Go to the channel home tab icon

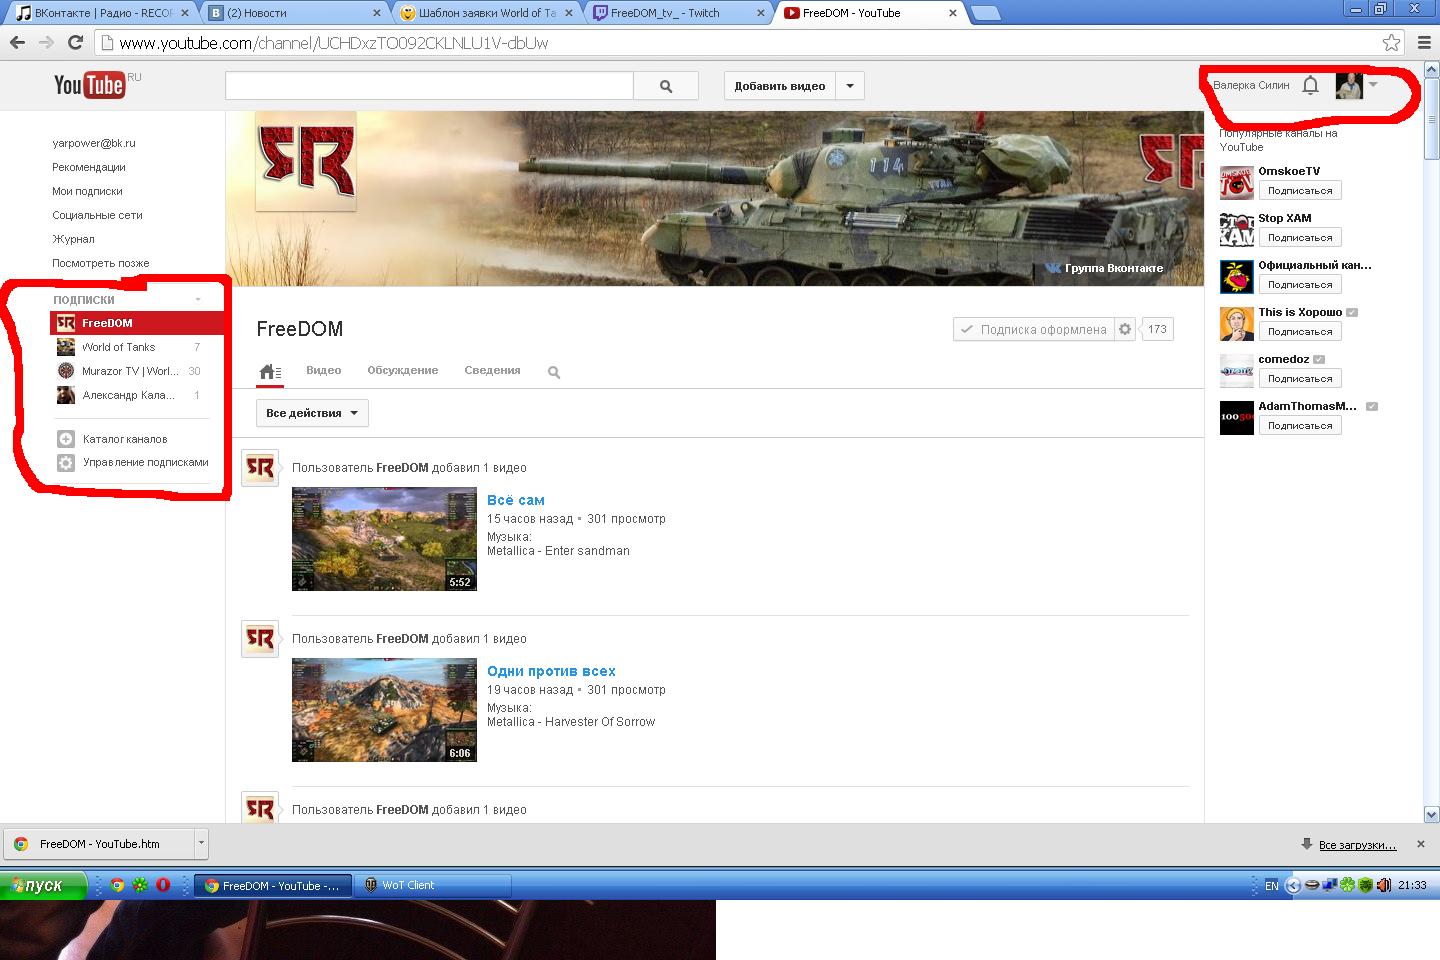click(x=270, y=372)
